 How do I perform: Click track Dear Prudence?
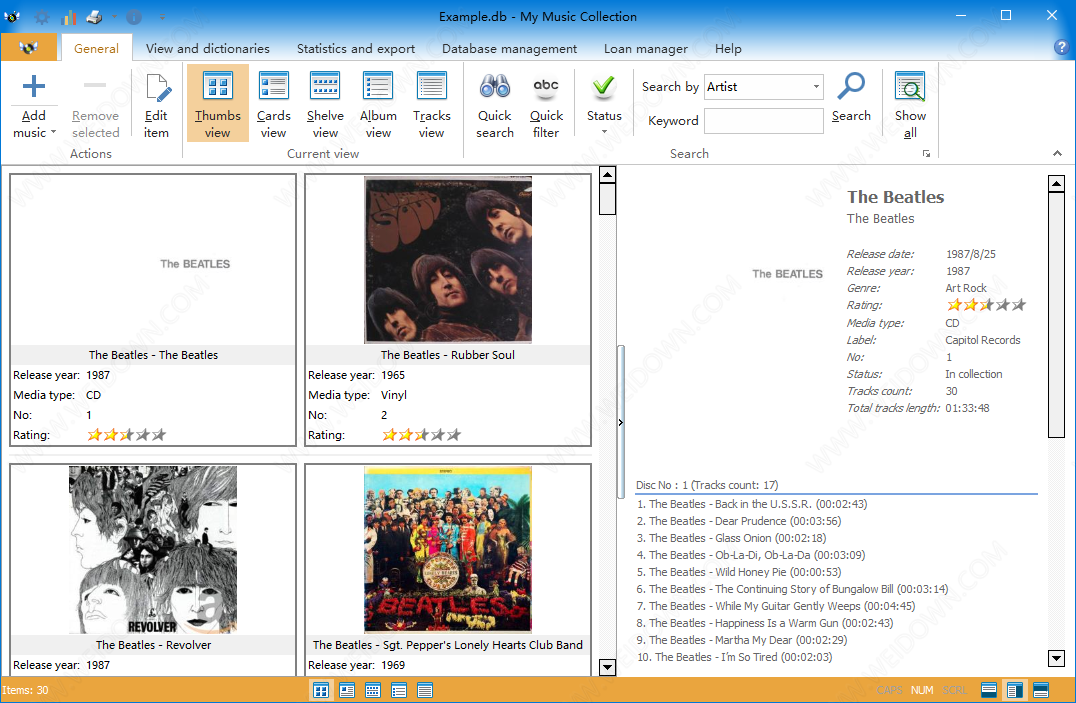[x=738, y=521]
